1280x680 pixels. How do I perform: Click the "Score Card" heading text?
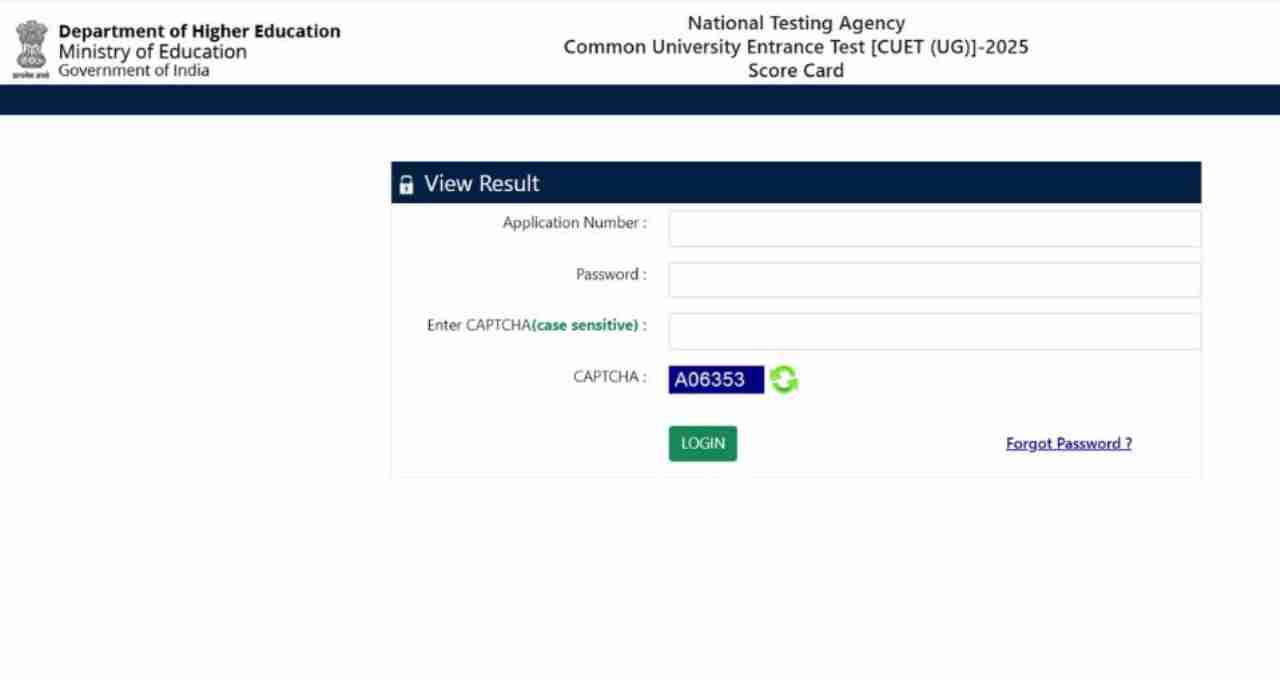point(796,70)
